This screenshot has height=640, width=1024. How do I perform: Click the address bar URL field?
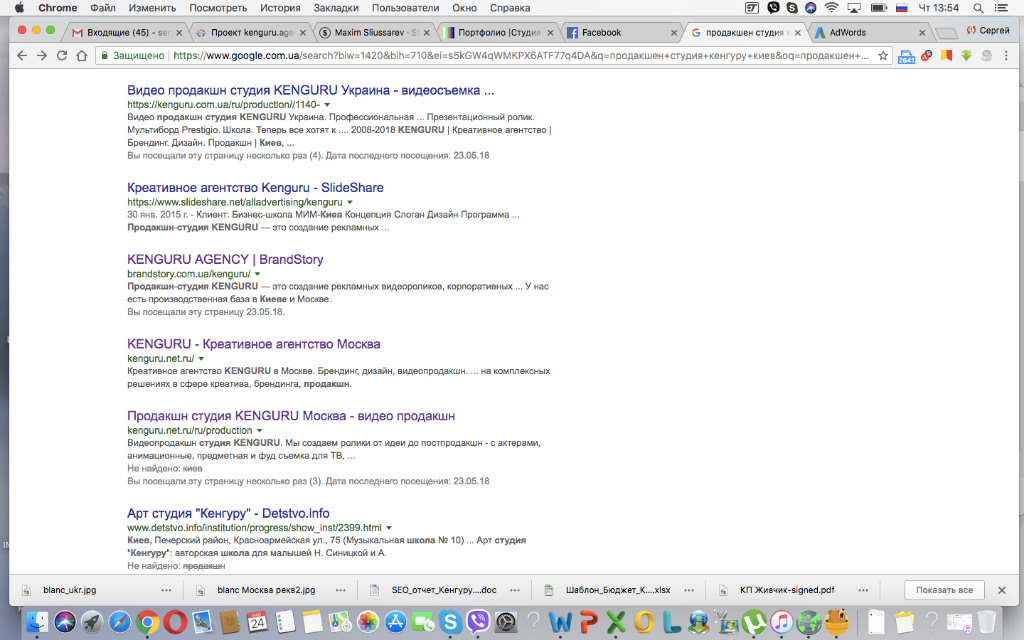point(520,56)
